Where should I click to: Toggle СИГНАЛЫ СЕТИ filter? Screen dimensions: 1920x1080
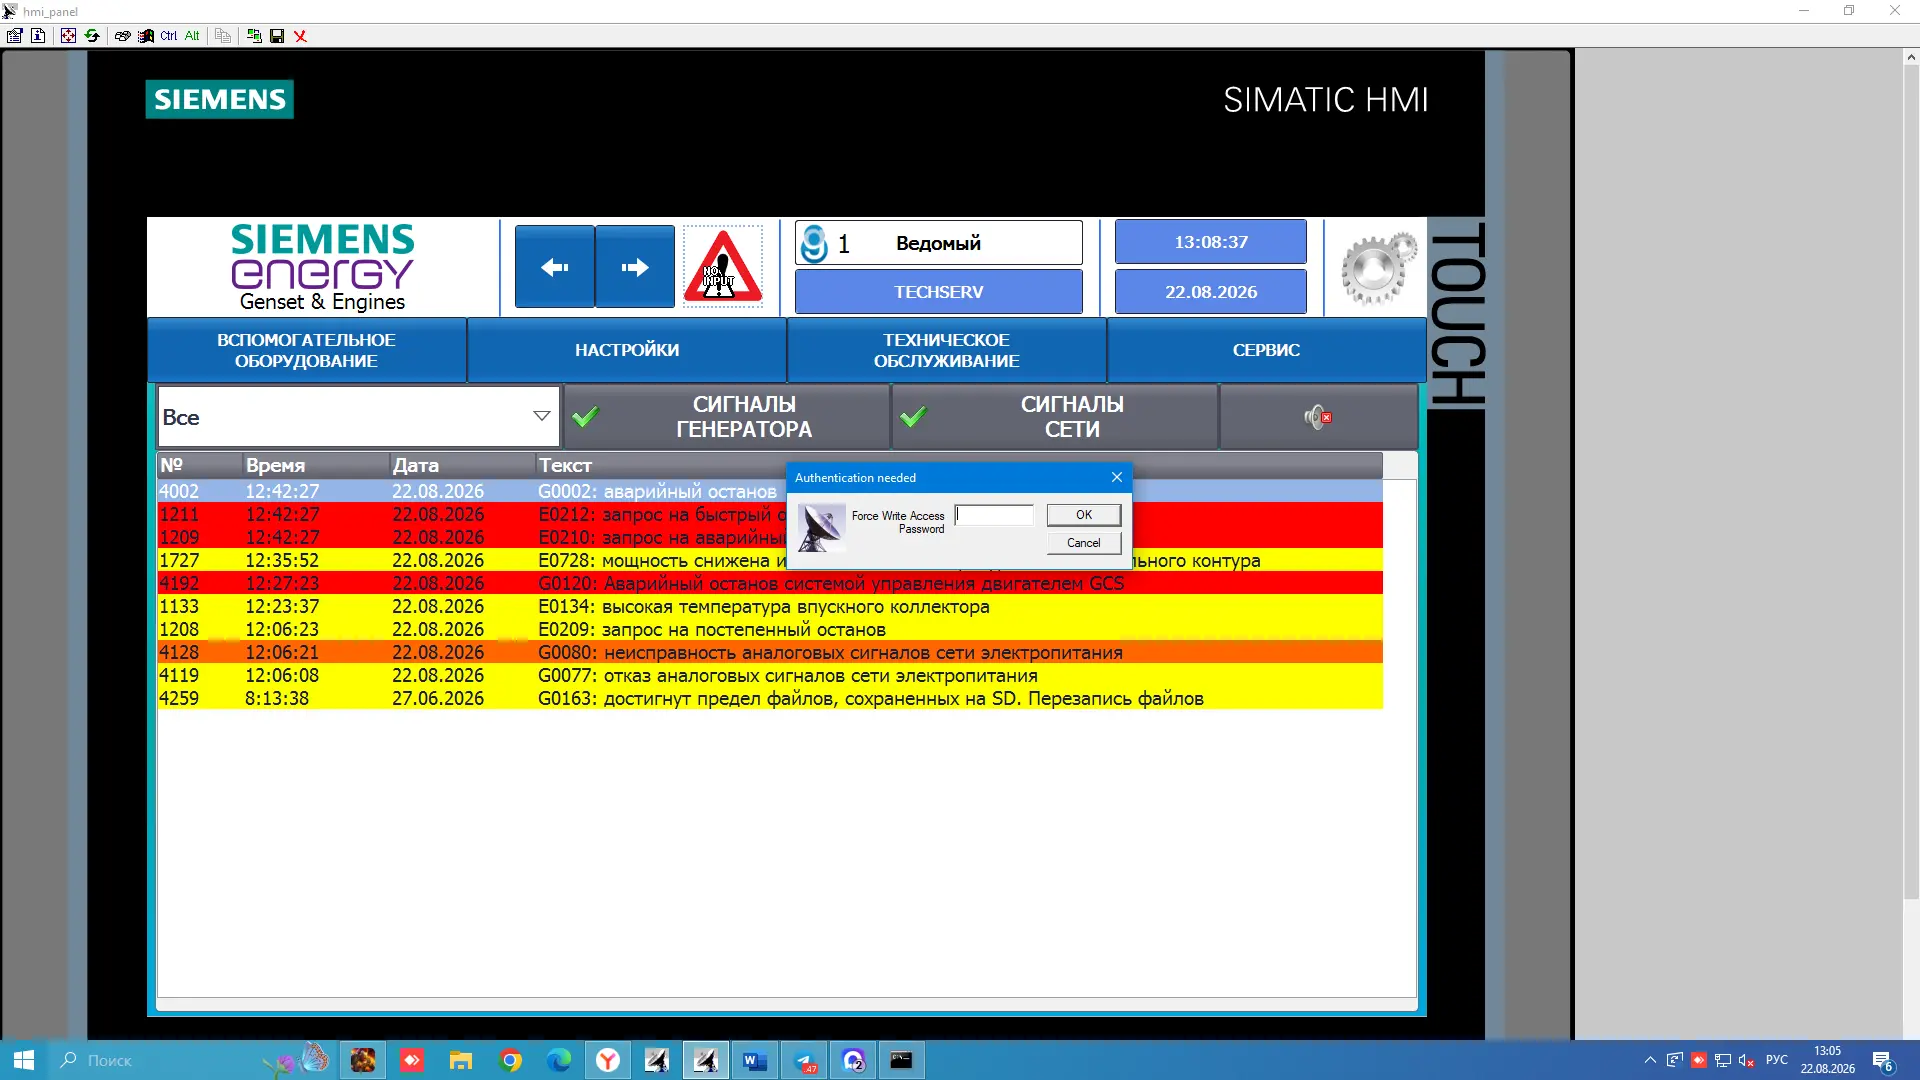pyautogui.click(x=1055, y=417)
